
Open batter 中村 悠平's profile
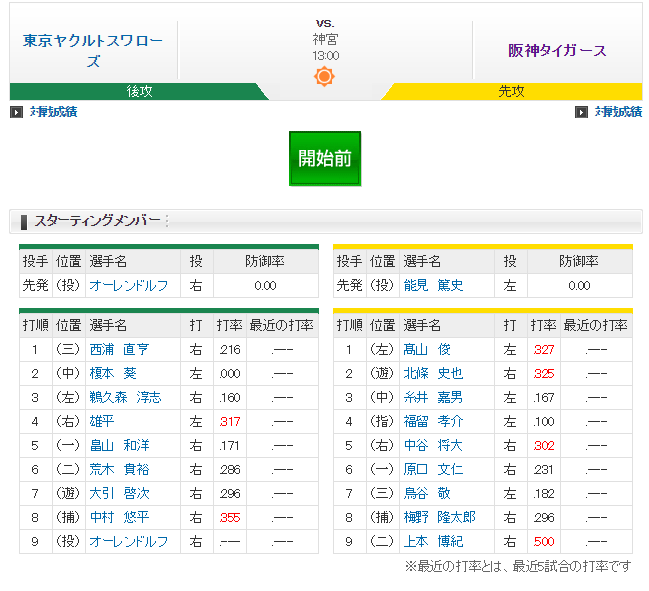click(119, 518)
